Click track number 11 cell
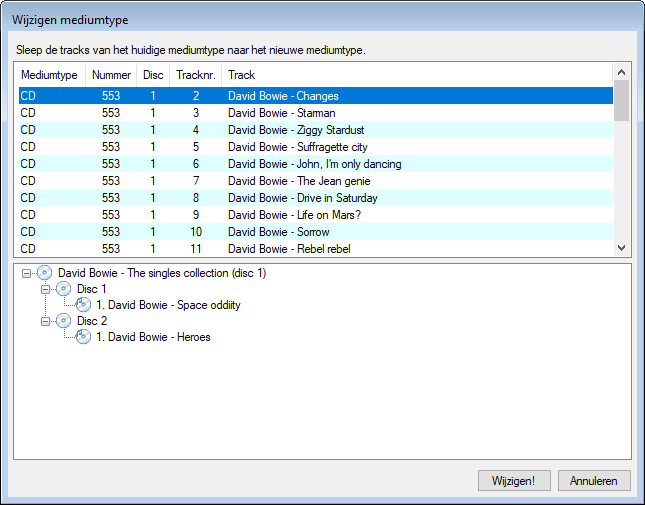The width and height of the screenshot is (645, 505). point(196,249)
